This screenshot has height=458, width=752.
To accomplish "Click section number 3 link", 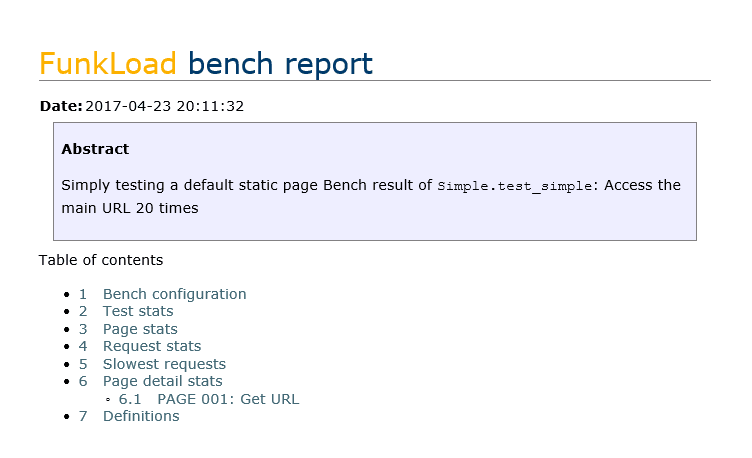I will (x=83, y=329).
